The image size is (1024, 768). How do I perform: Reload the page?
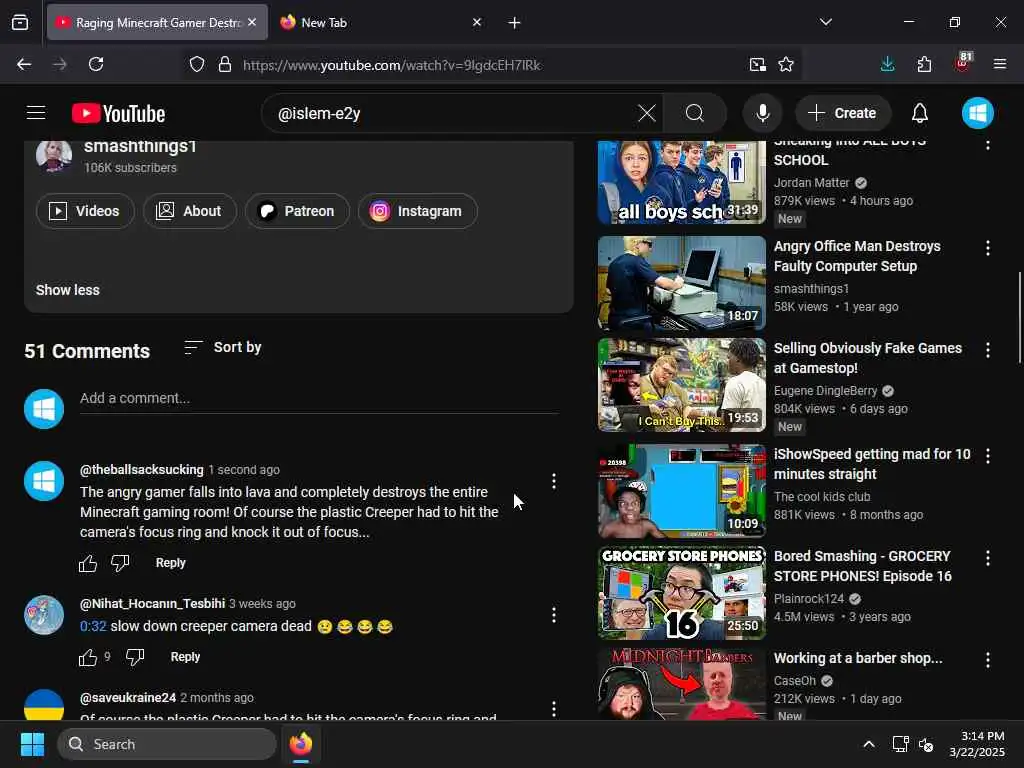point(96,64)
